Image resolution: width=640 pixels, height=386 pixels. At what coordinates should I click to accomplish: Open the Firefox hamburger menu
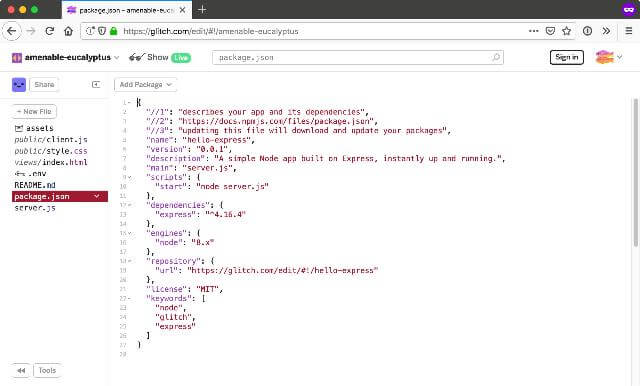[x=629, y=31]
